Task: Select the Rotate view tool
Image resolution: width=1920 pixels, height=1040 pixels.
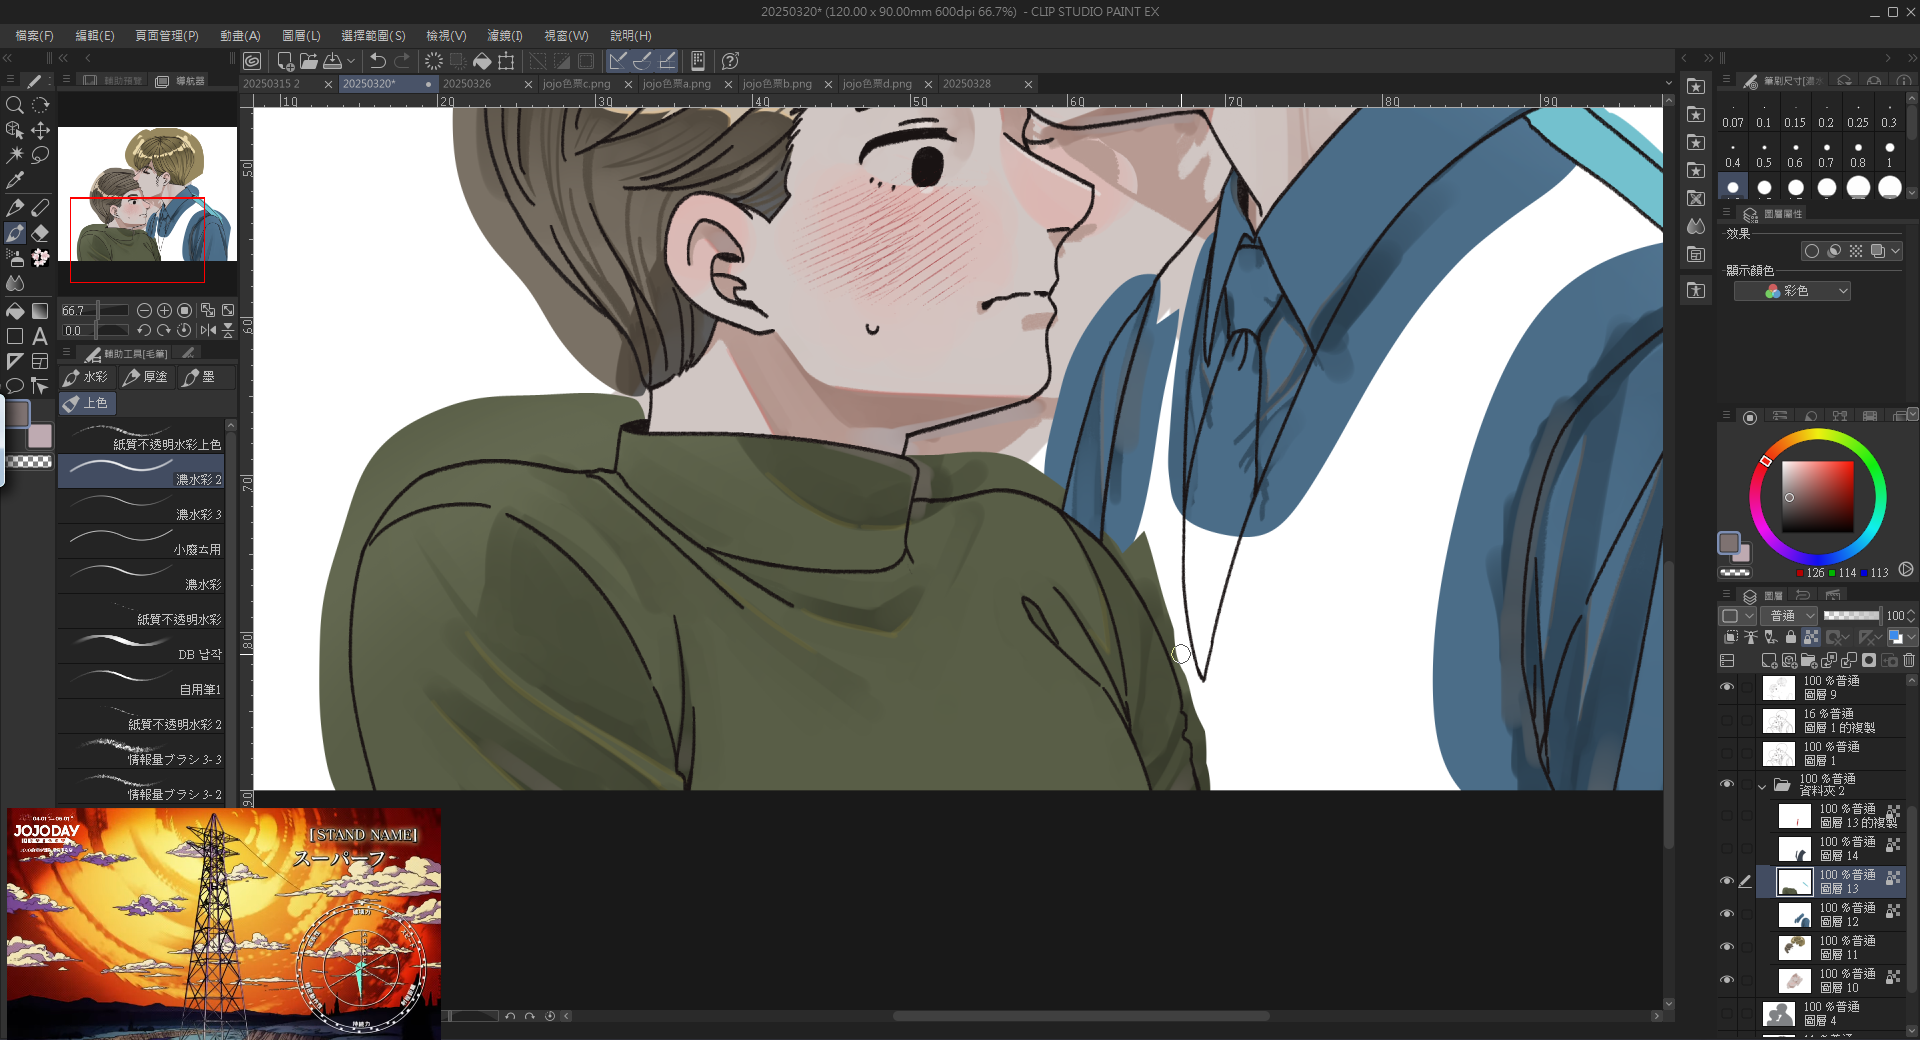Action: pyautogui.click(x=40, y=105)
